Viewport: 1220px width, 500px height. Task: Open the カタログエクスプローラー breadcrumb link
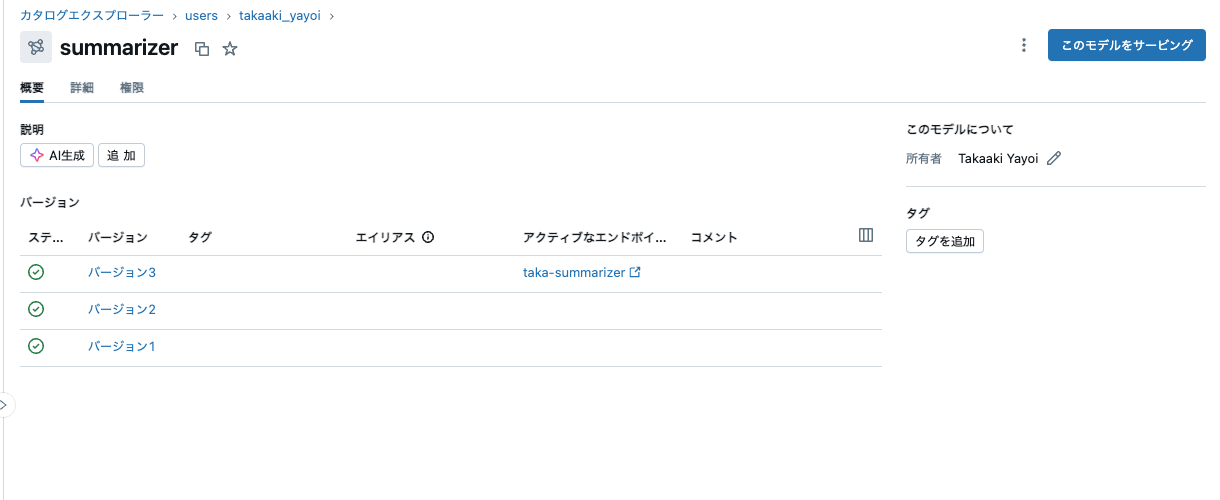click(92, 15)
